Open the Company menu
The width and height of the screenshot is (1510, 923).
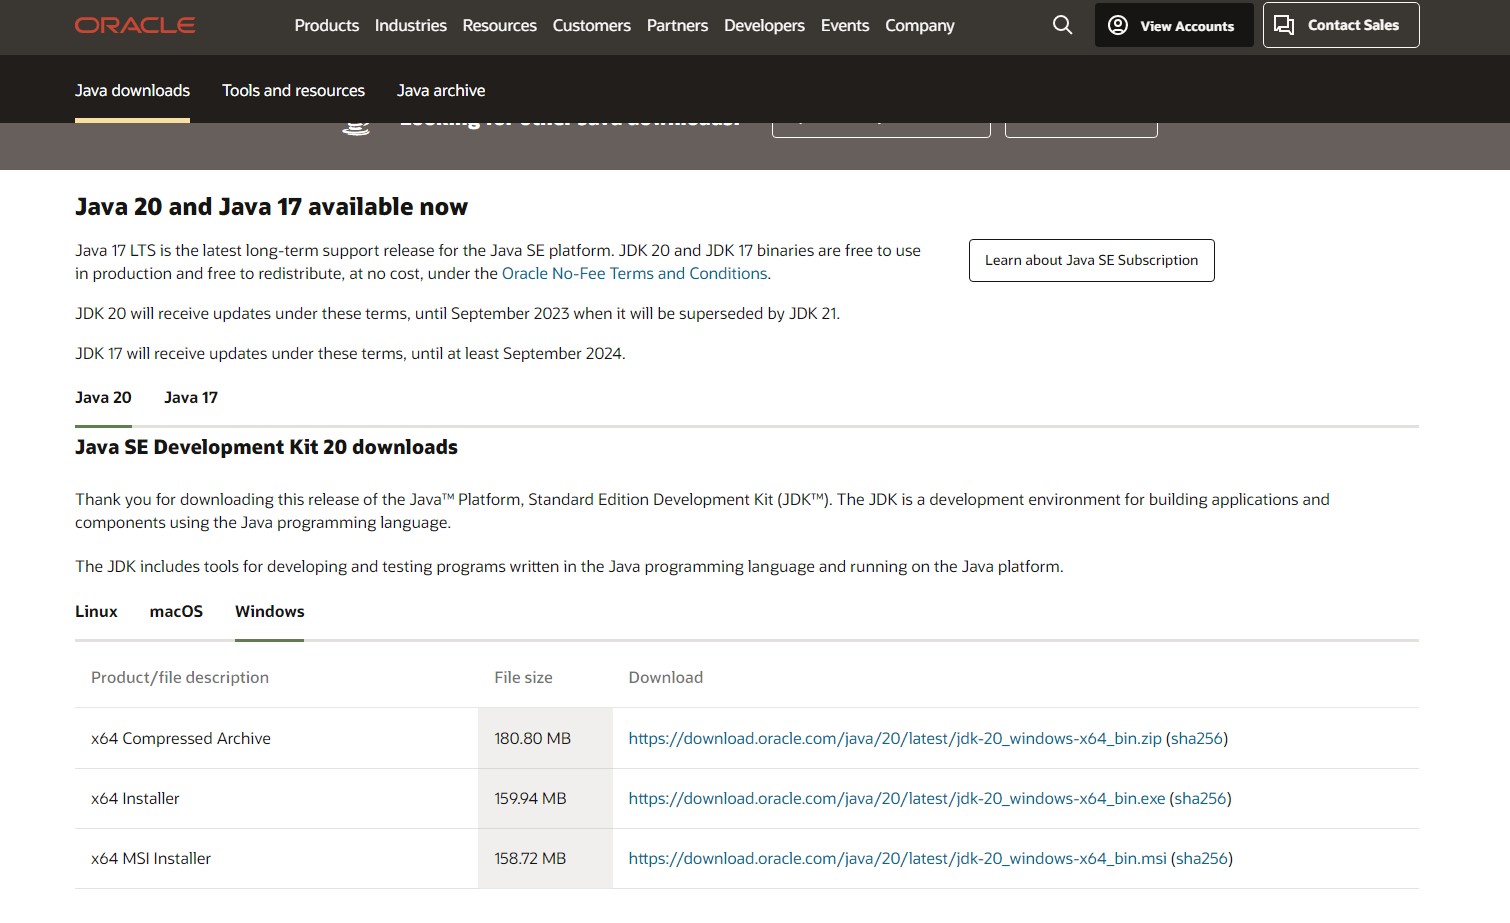point(920,25)
